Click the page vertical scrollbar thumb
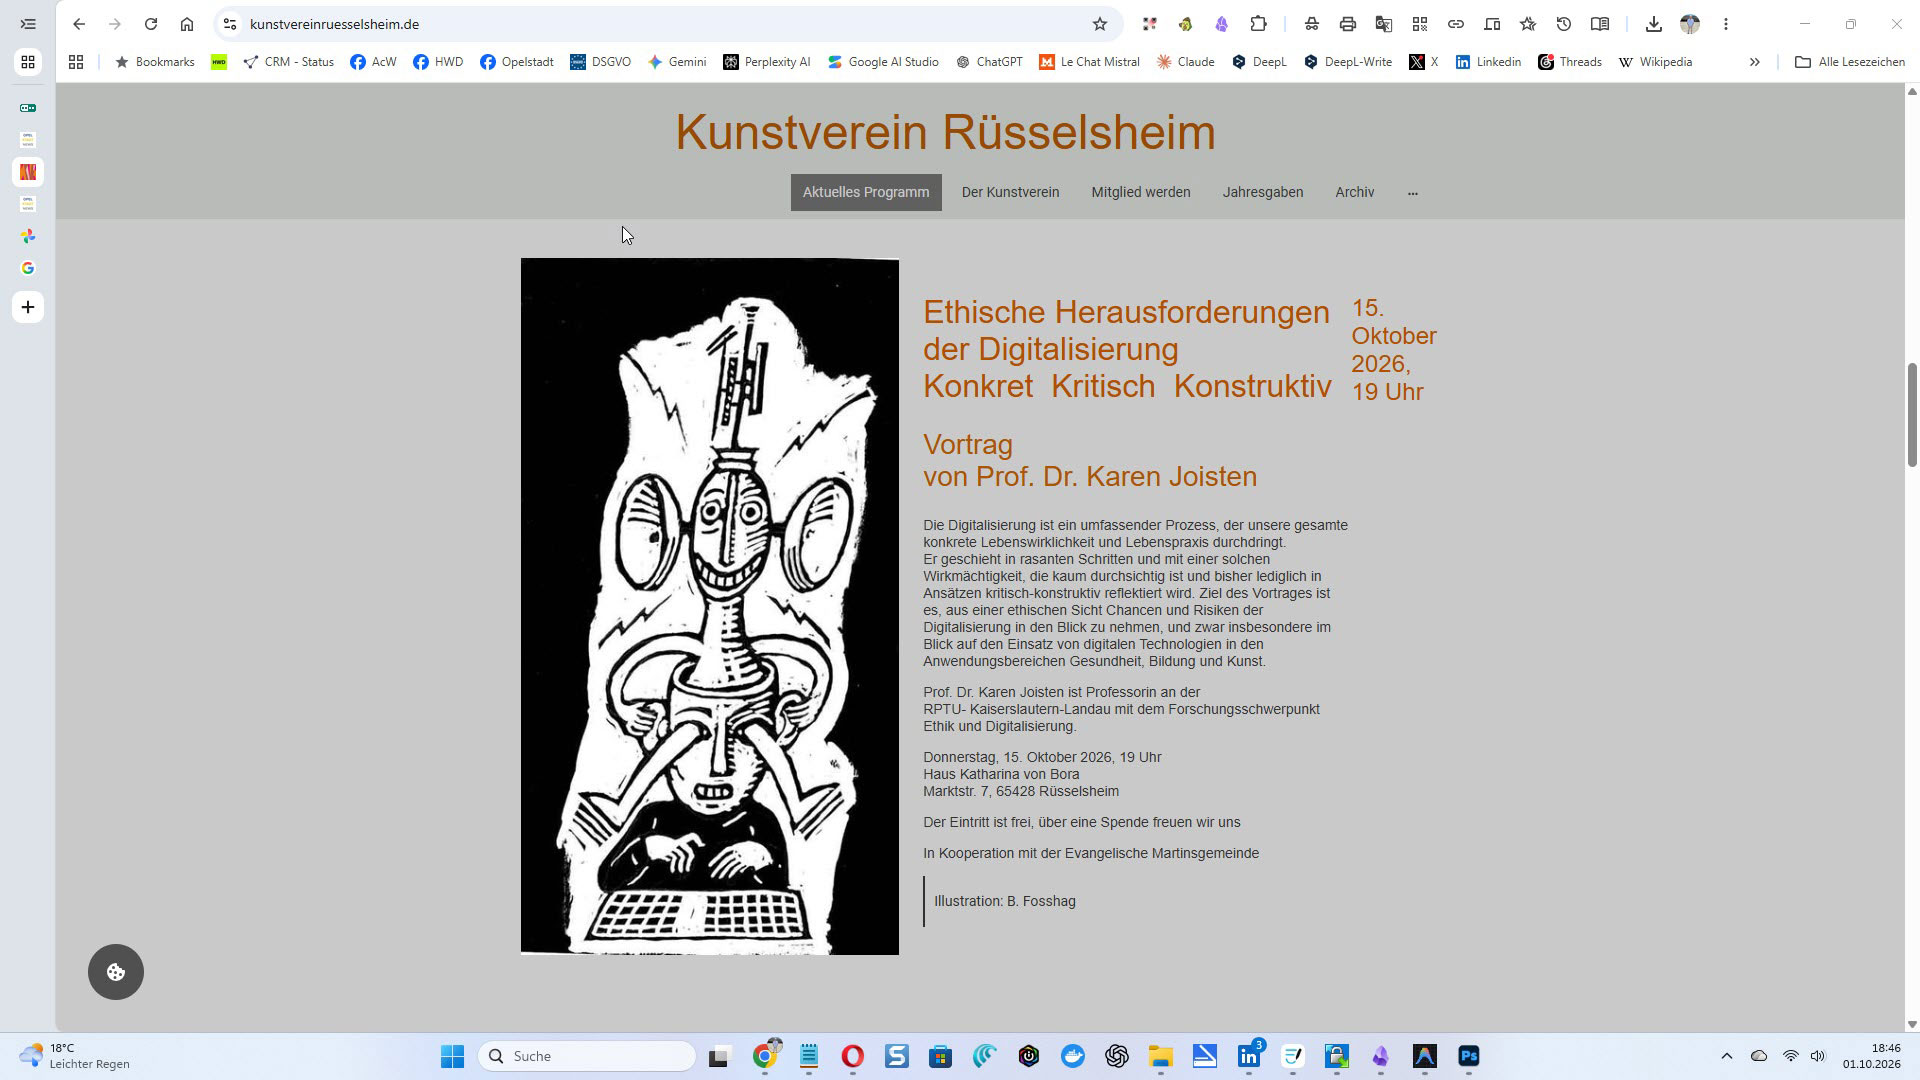This screenshot has width=1920, height=1080. tap(1912, 415)
